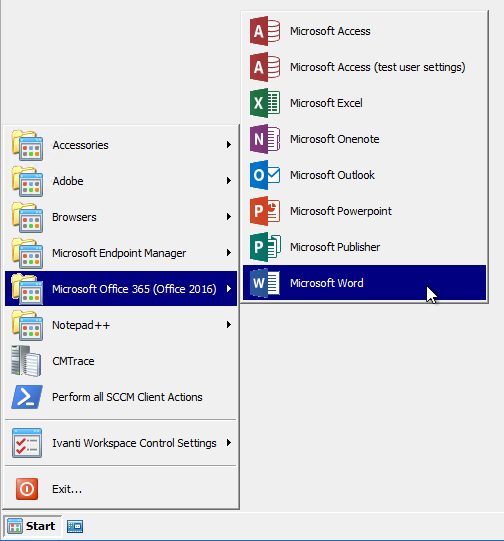
Task: Expand the Adobe submenu arrow
Action: [x=229, y=180]
